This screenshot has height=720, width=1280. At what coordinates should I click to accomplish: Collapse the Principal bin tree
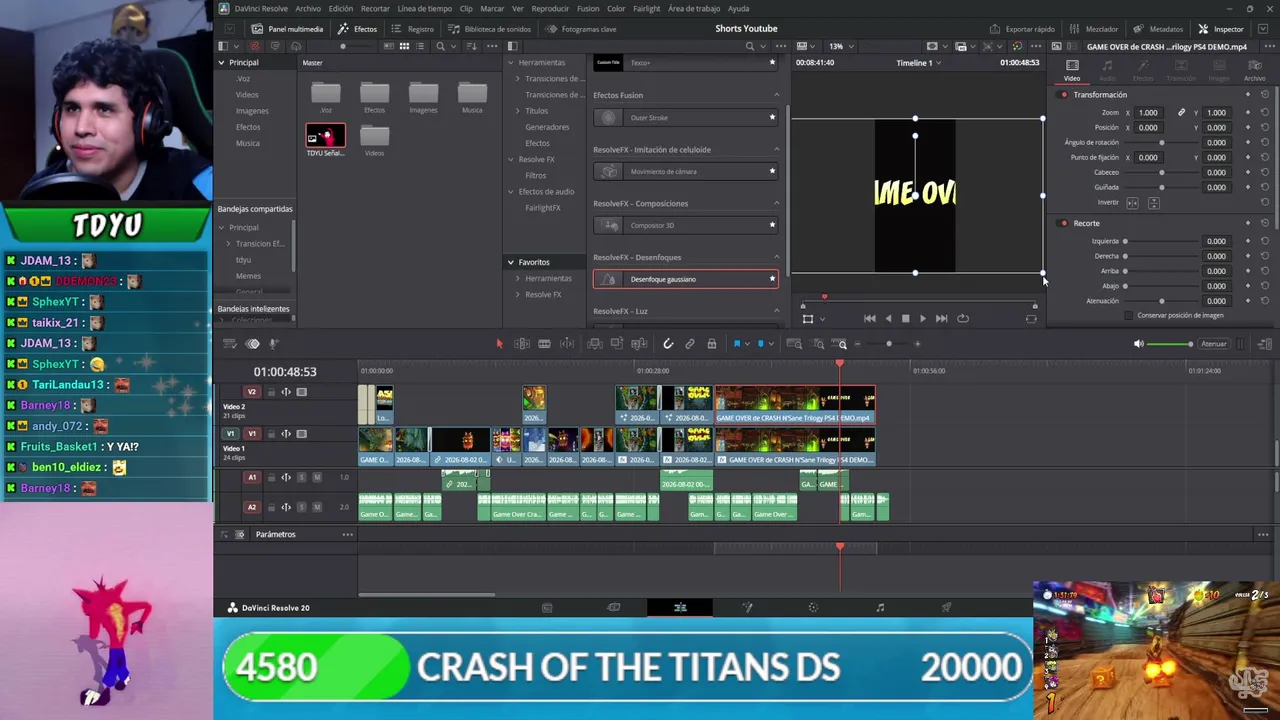point(221,63)
